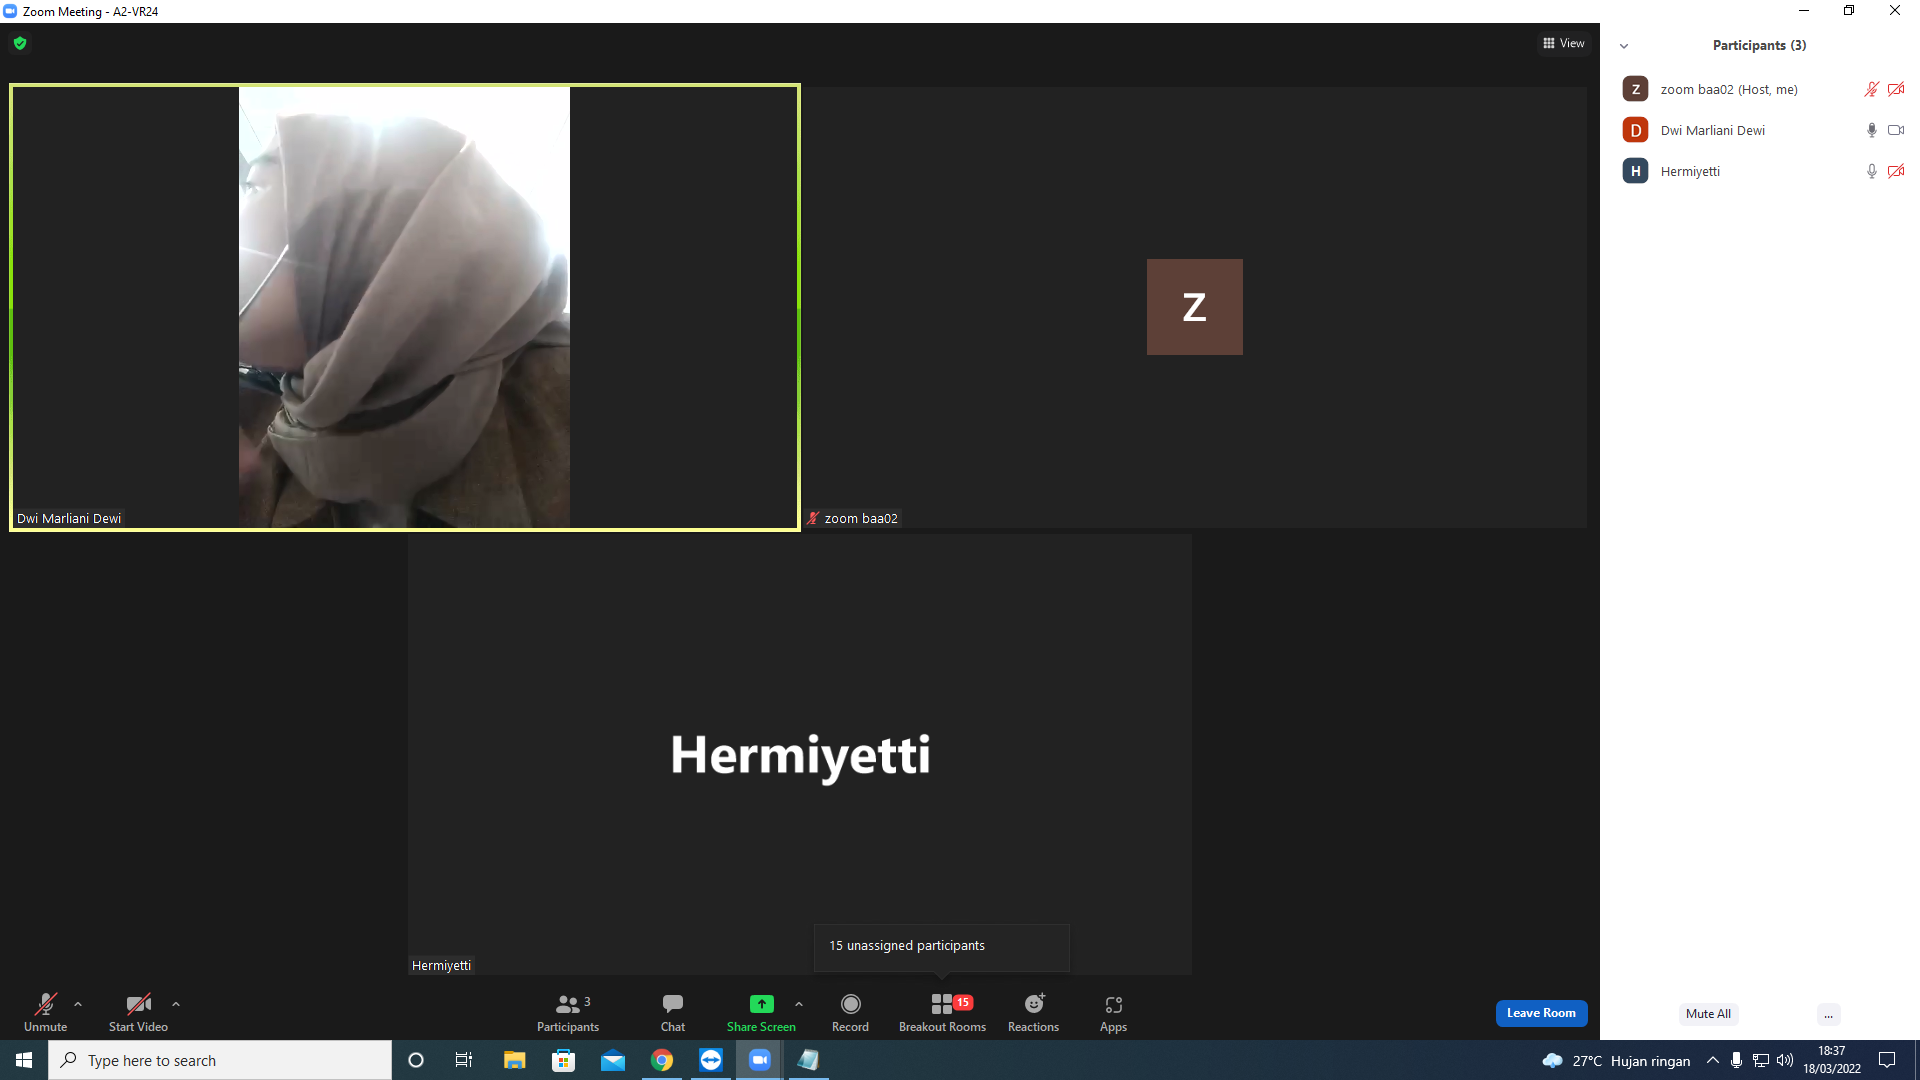Open the Windows Start menu

pos(24,1060)
